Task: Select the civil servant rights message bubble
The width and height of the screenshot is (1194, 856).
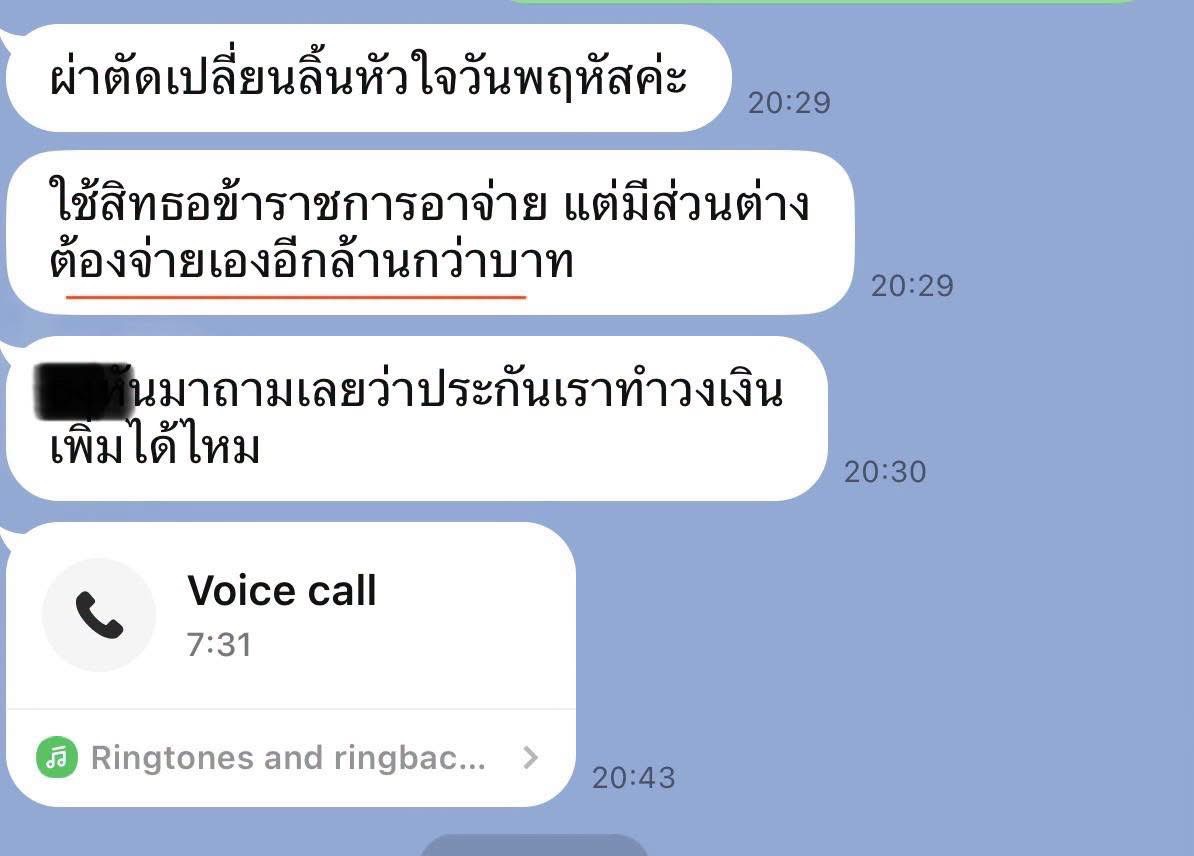Action: tap(430, 232)
